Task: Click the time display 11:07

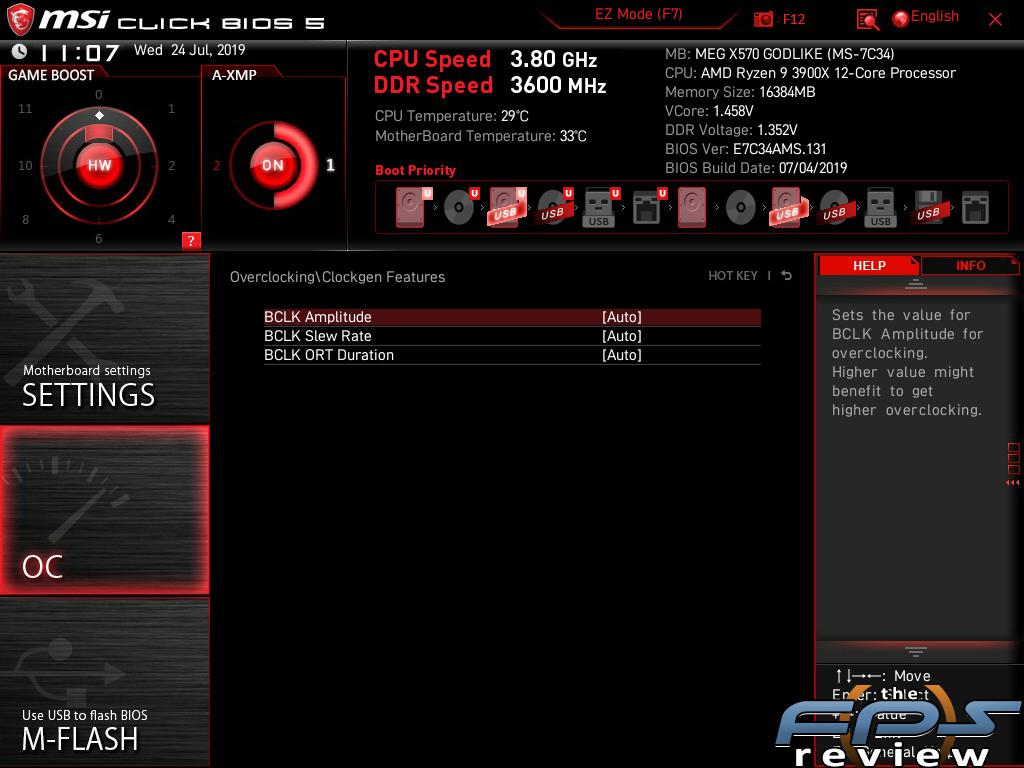Action: coord(79,52)
